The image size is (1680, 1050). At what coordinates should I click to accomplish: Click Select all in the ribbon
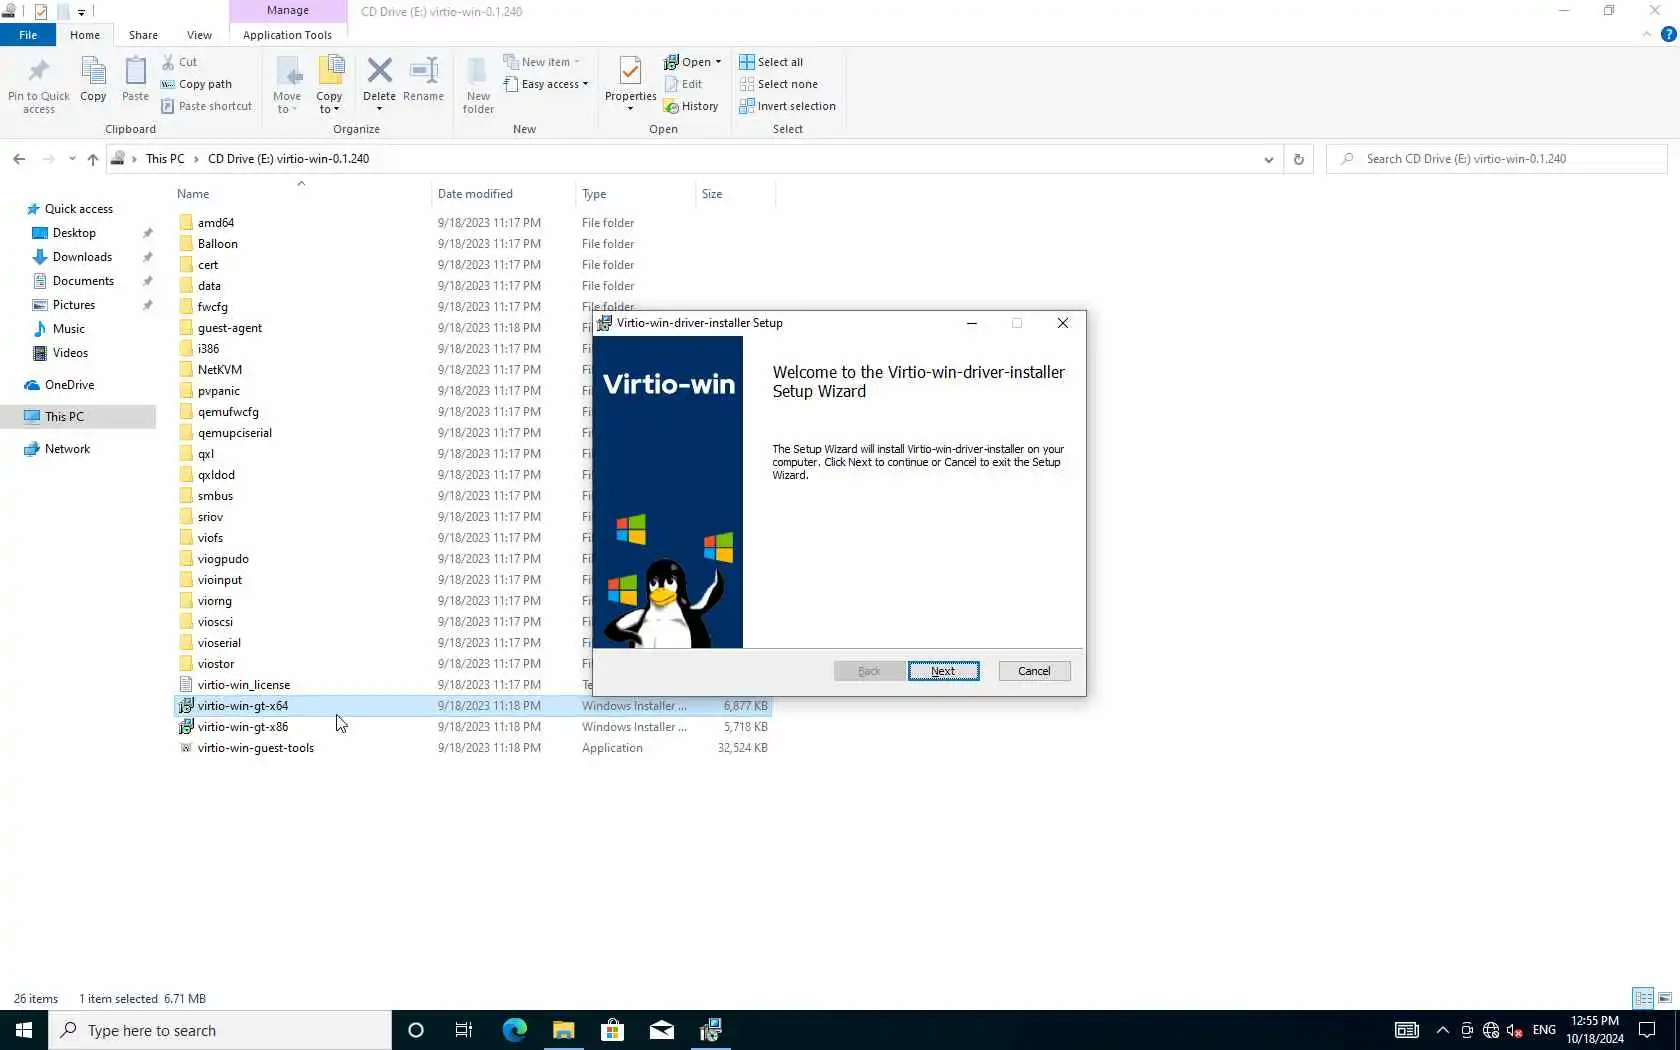771,62
